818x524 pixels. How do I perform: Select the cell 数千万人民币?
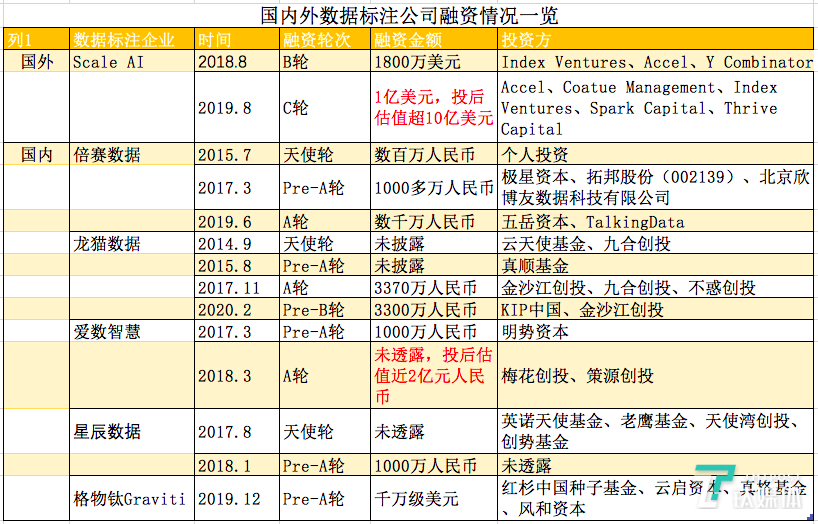pyautogui.click(x=434, y=221)
